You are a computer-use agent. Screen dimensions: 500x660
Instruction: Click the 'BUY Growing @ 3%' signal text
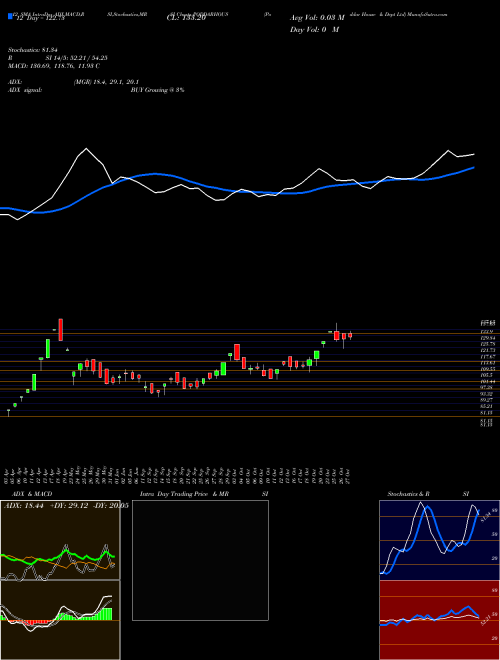[157, 90]
